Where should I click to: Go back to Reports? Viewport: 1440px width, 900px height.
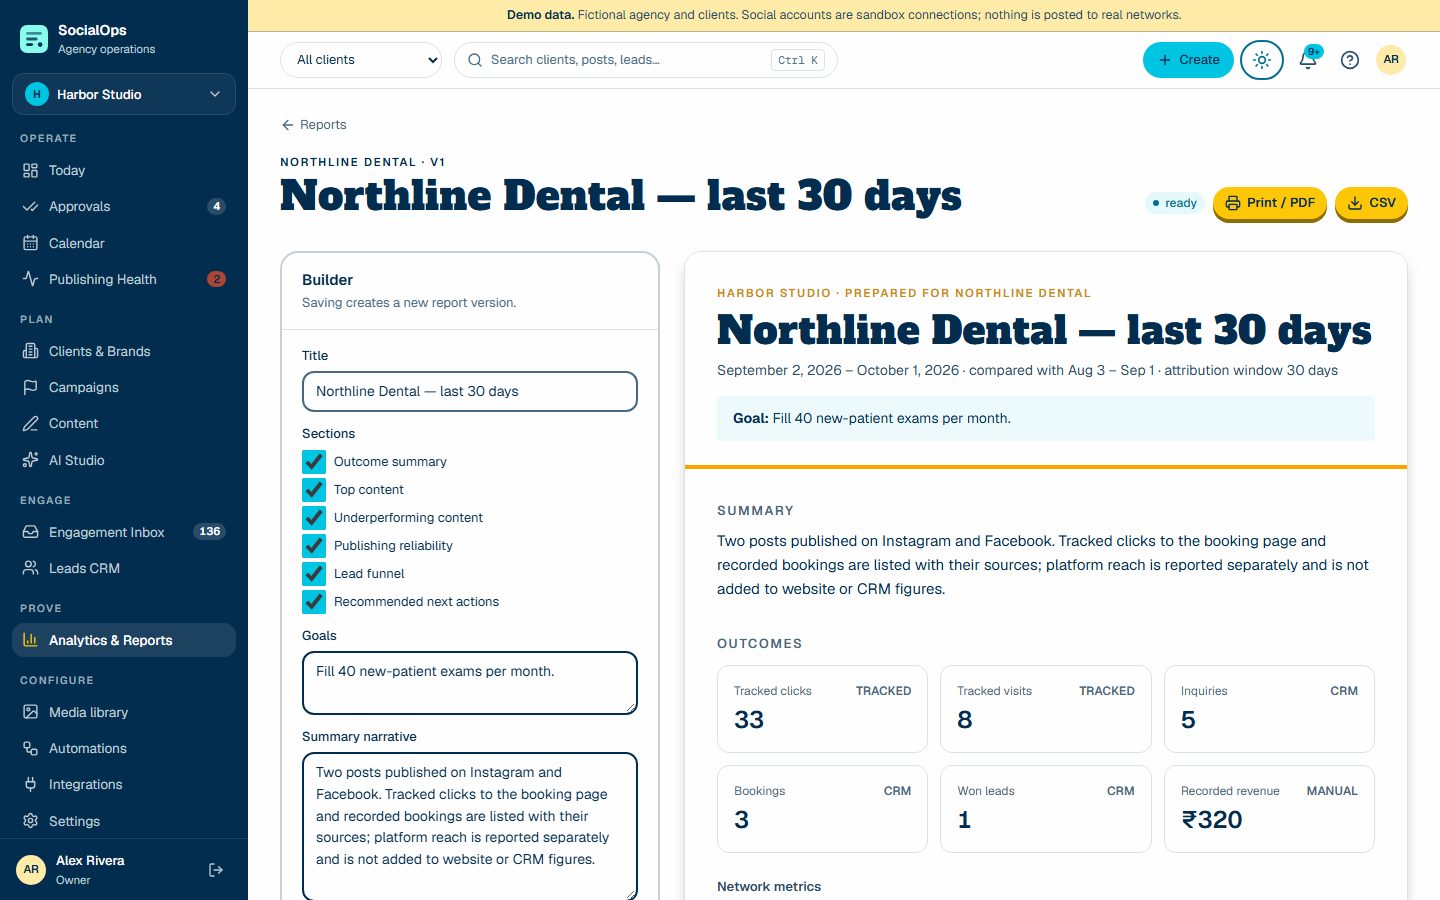[314, 125]
